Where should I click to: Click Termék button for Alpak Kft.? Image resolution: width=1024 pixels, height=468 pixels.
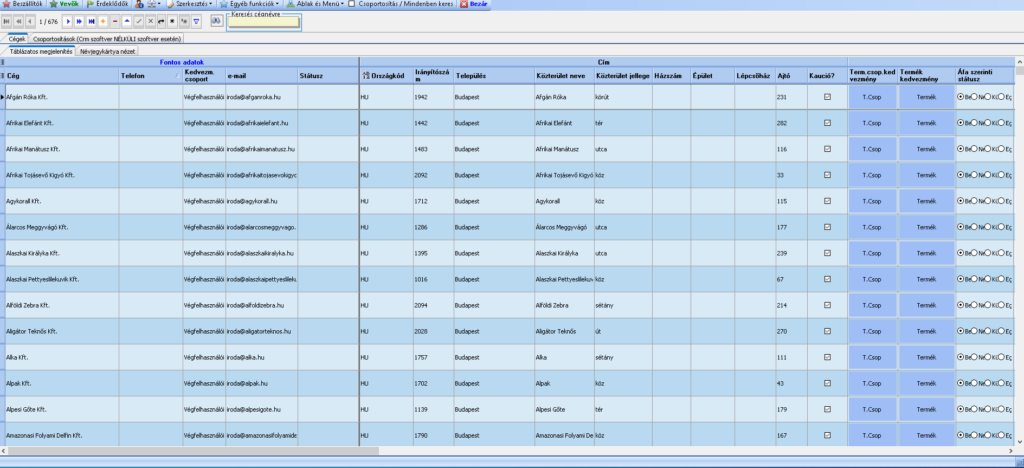927,384
